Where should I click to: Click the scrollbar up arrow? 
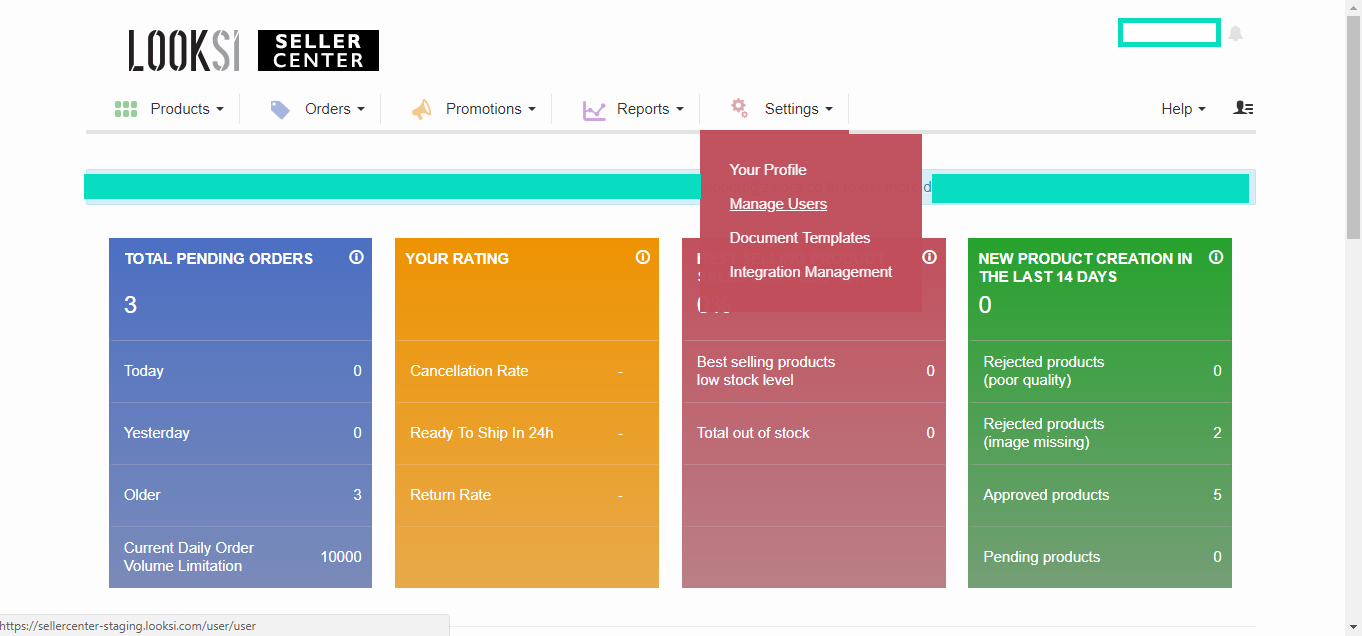tap(1353, 6)
